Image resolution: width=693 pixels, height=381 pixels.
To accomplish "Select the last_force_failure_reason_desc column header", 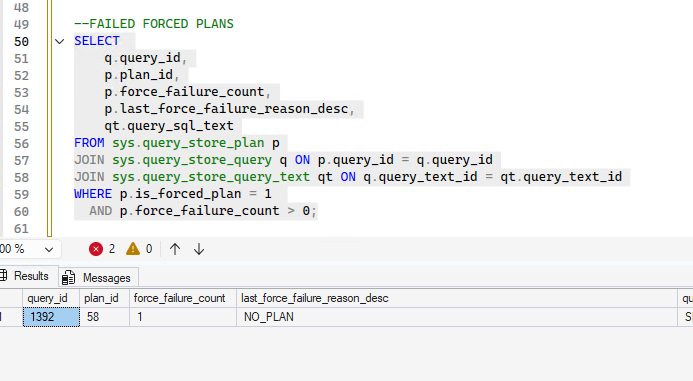I will point(457,298).
